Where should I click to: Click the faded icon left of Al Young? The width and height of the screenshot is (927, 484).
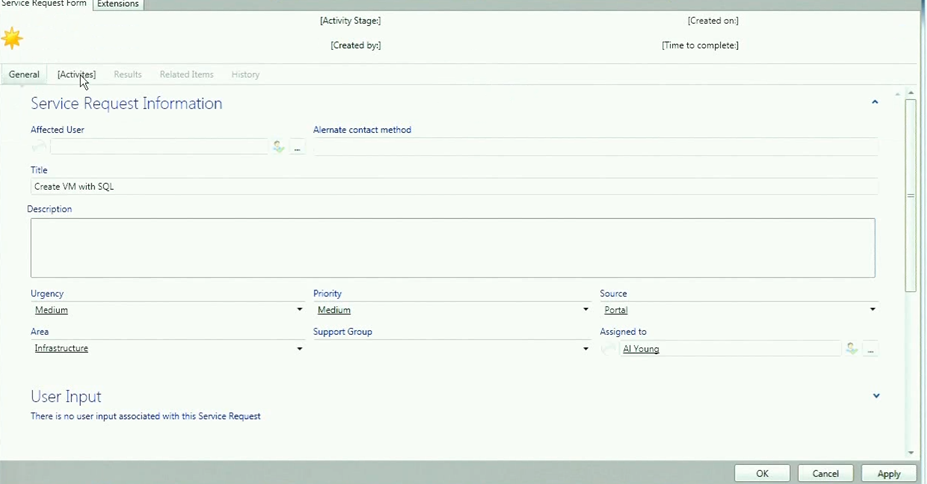[609, 349]
